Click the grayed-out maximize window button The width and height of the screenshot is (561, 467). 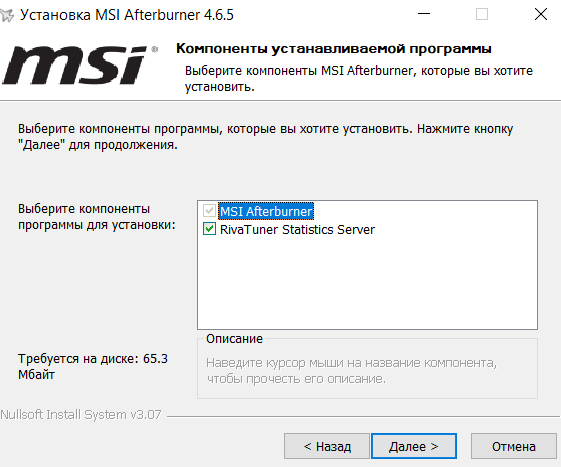pyautogui.click(x=482, y=14)
